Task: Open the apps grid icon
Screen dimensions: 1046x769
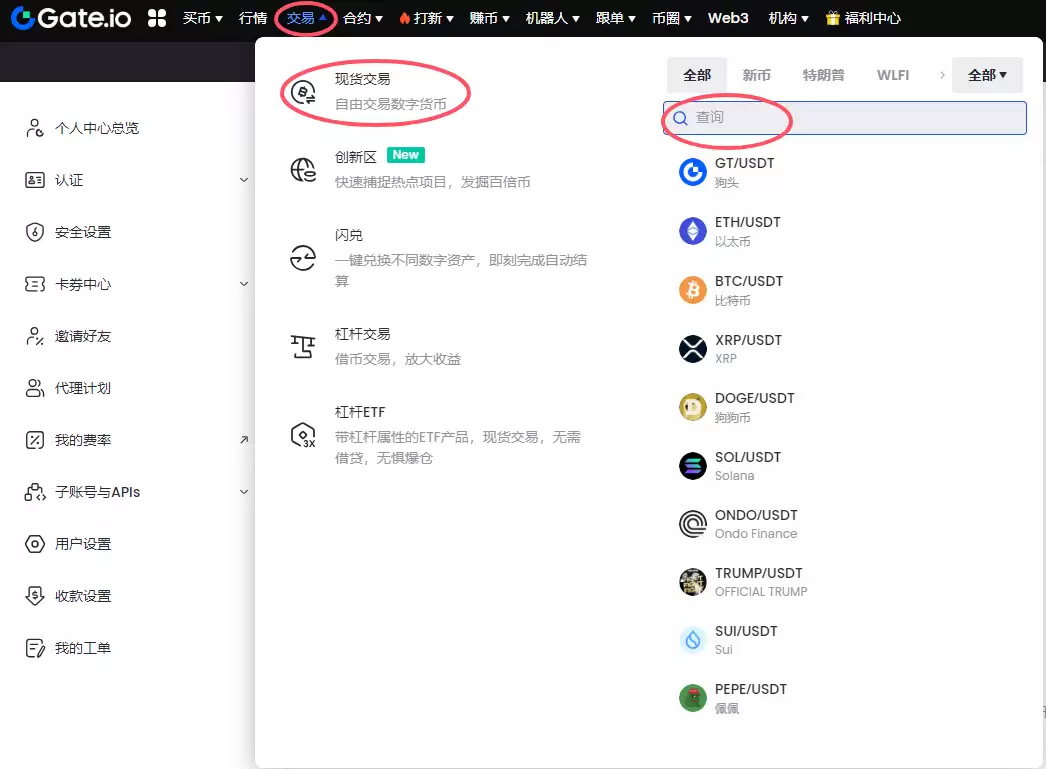Action: pos(157,18)
